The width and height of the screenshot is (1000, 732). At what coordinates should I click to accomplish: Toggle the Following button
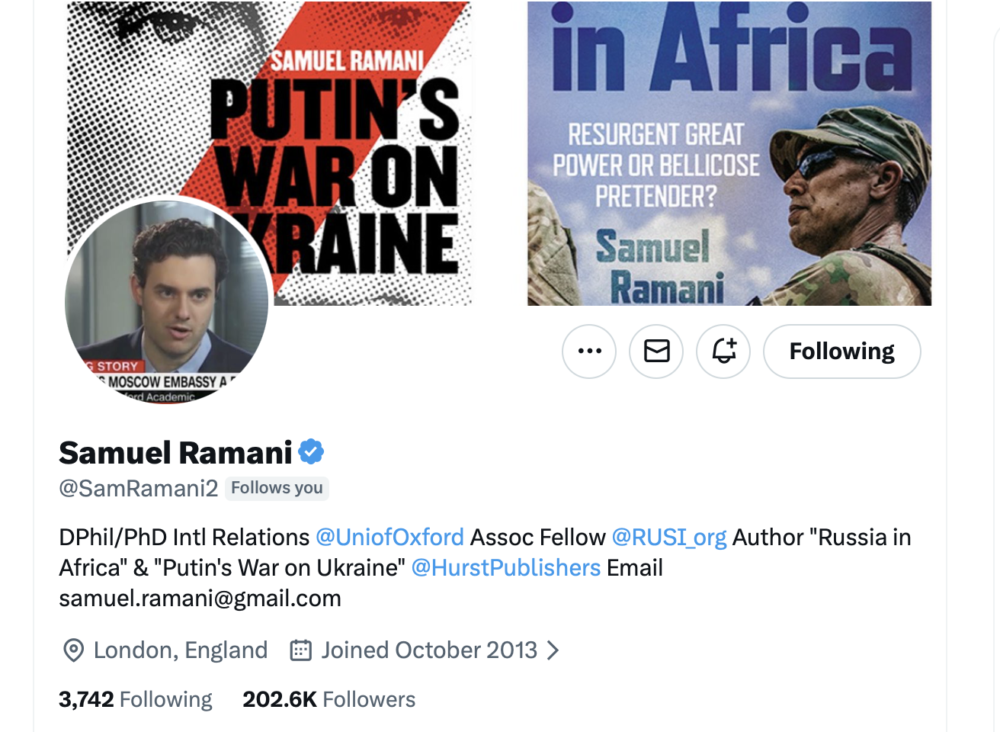tap(841, 351)
